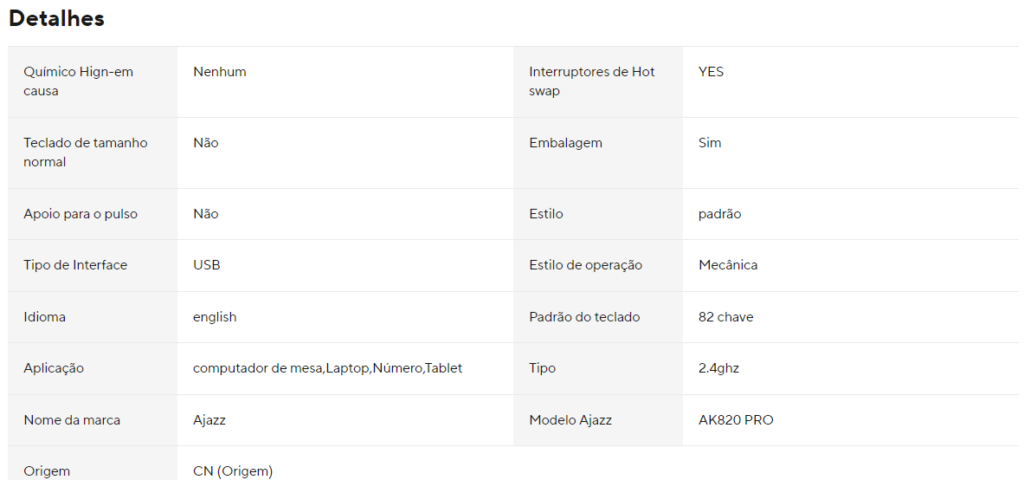Select the 82 chave keyboard layout value
This screenshot has height=480, width=1024.
coord(726,317)
